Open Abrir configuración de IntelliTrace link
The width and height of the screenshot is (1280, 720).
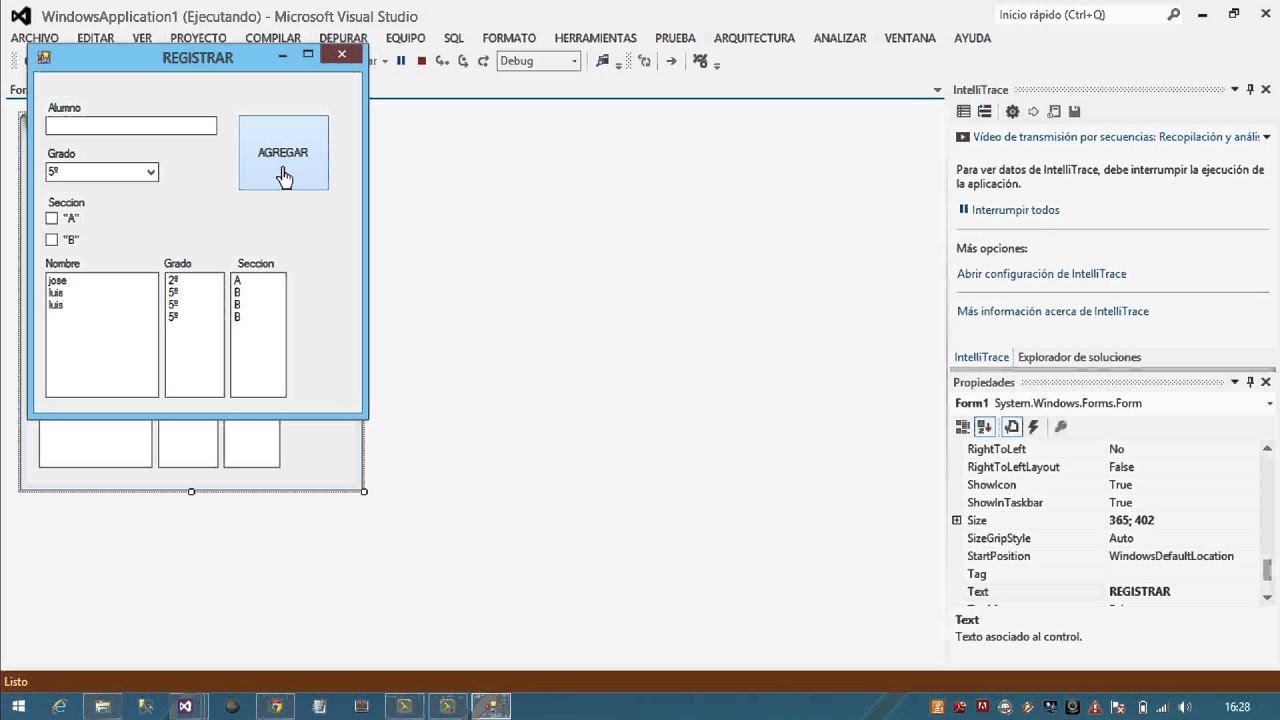click(1041, 274)
